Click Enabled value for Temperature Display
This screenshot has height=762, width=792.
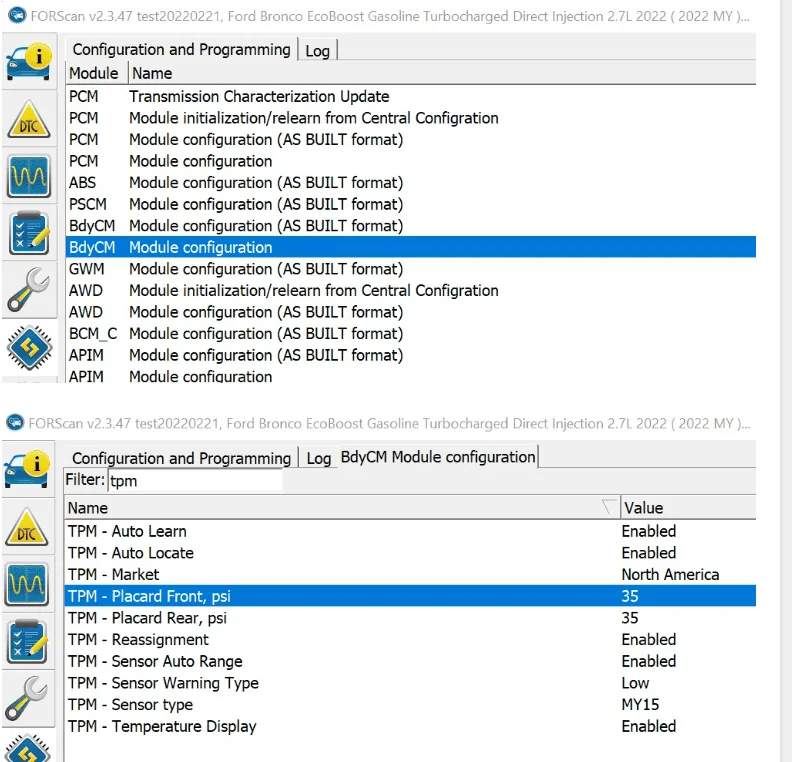pos(649,726)
